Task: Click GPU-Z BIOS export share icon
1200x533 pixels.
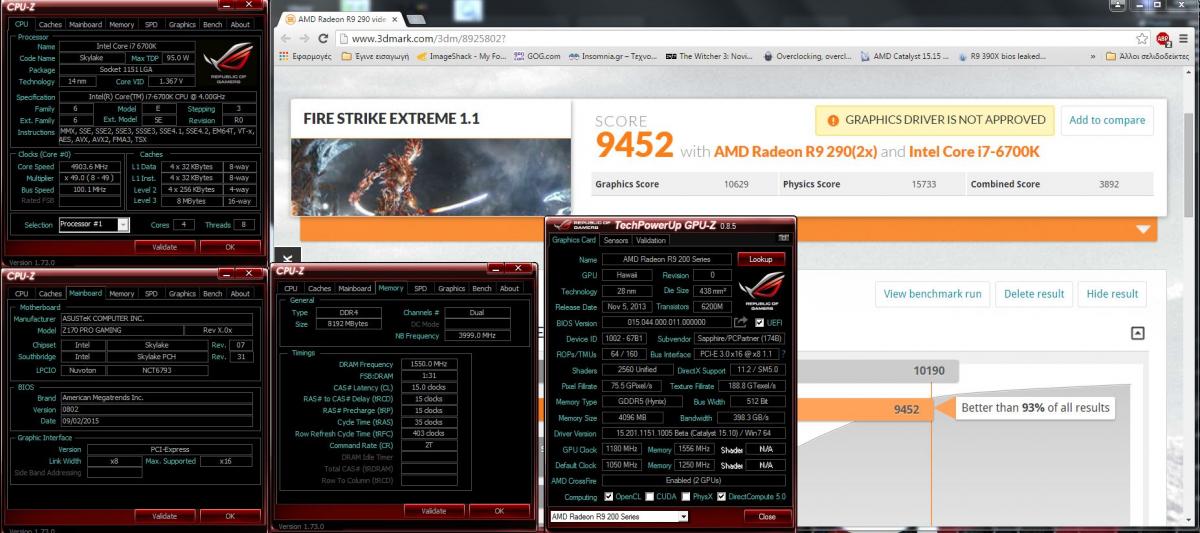Action: [740, 323]
